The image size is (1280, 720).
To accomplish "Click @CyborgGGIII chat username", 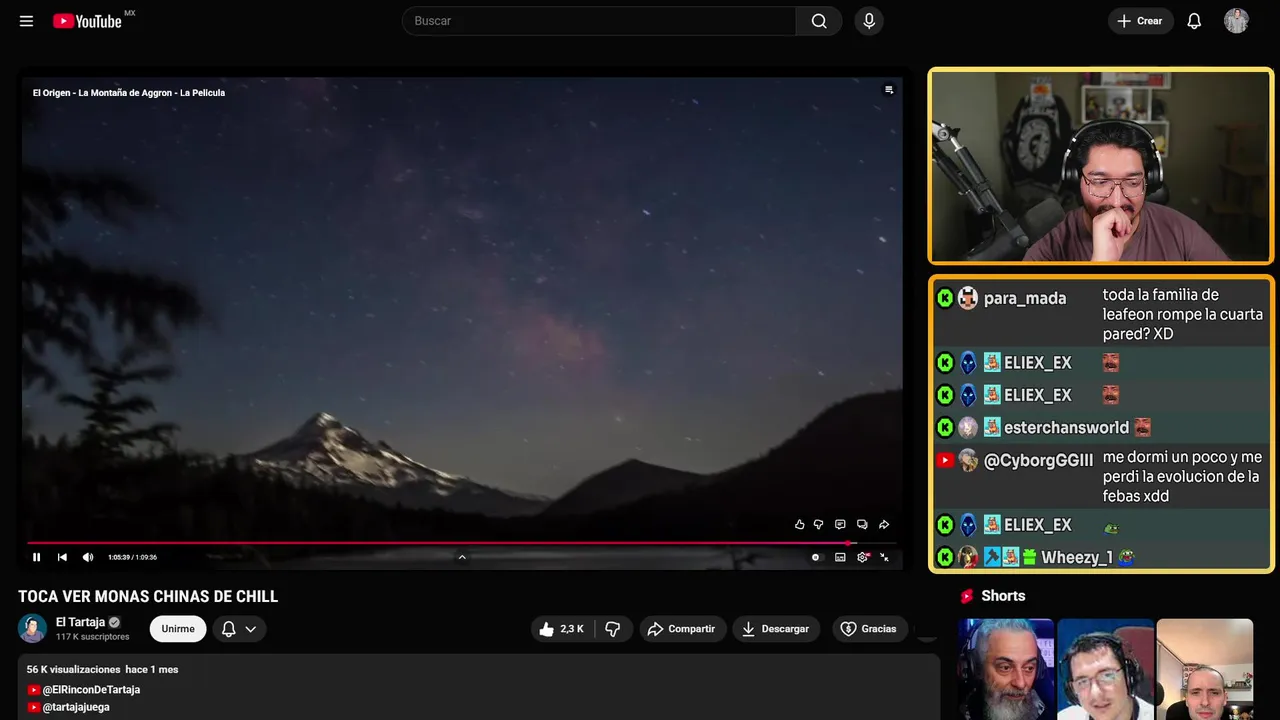I will click(1038, 461).
